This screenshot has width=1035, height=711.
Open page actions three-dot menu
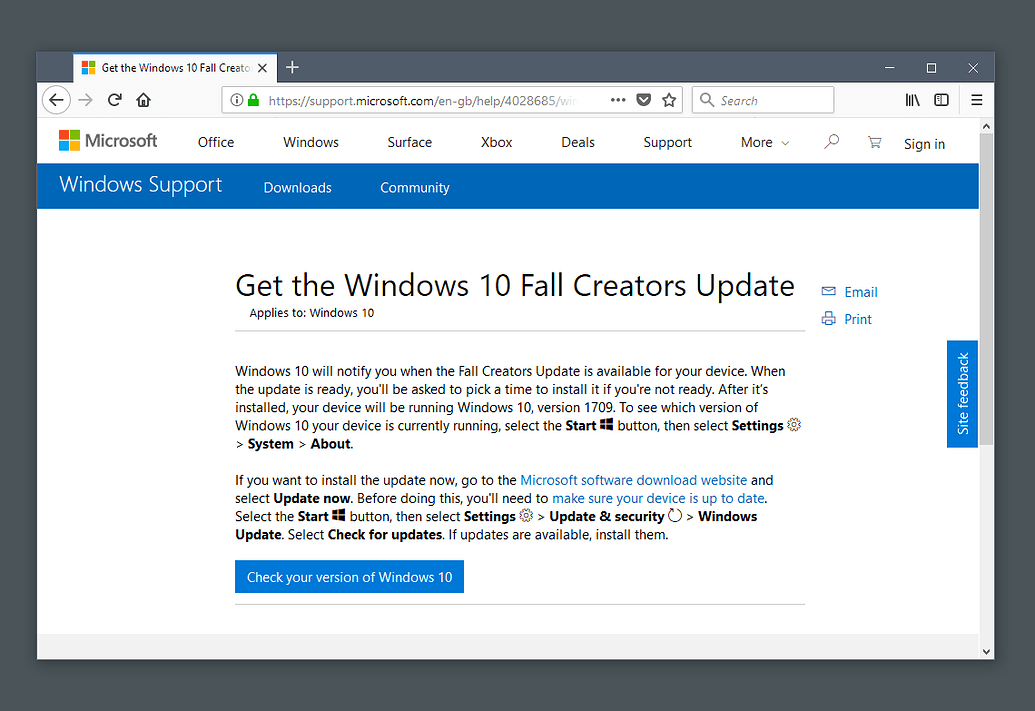coord(618,100)
